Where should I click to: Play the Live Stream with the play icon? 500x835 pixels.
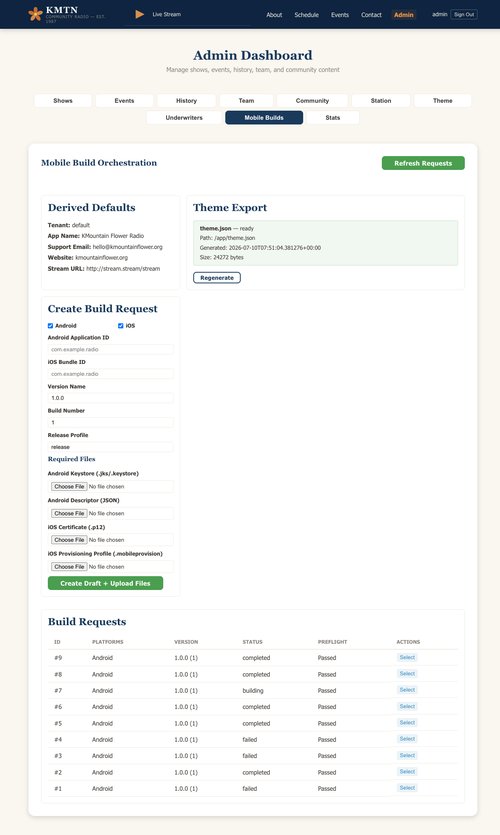tap(140, 14)
